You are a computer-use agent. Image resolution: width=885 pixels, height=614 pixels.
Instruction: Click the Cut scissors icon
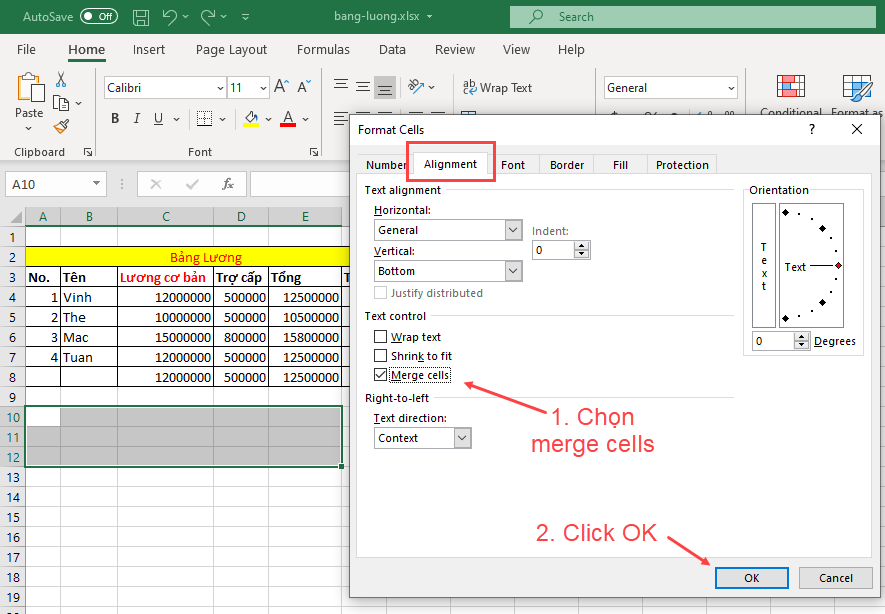tap(61, 80)
